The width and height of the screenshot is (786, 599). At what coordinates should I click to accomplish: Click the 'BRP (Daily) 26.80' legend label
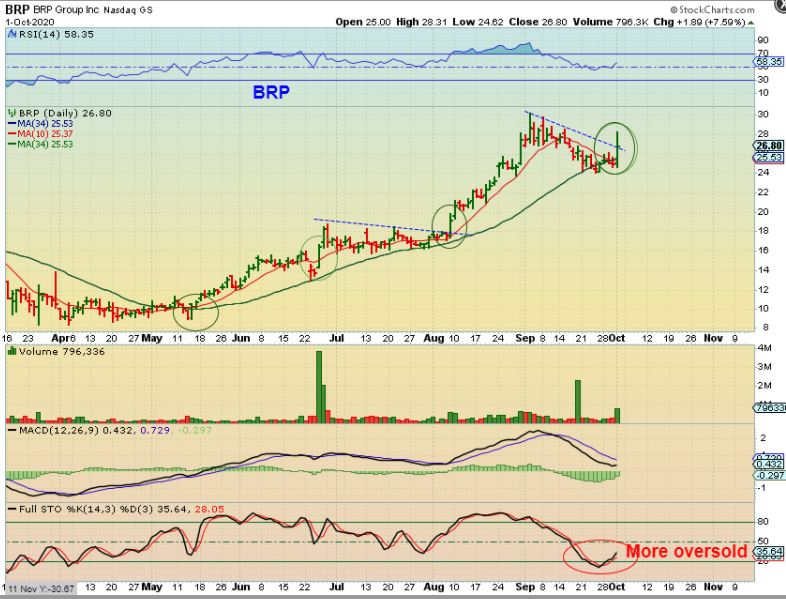[x=64, y=113]
